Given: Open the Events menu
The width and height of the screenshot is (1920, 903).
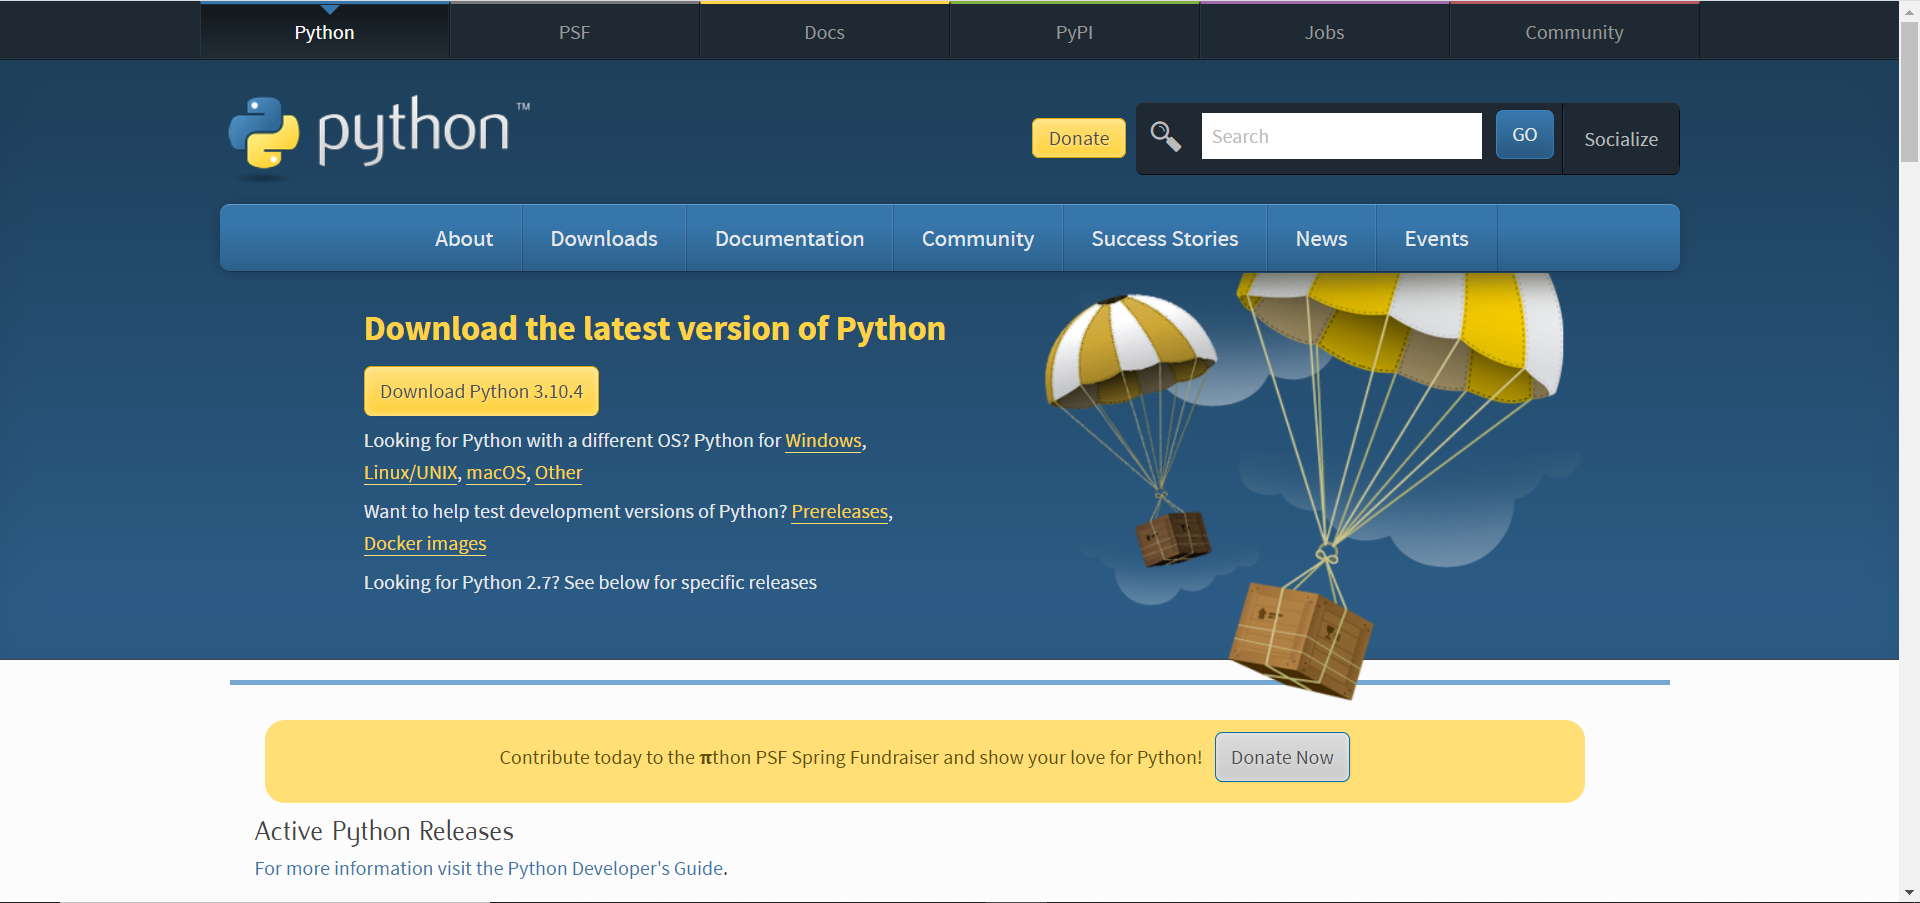Looking at the screenshot, I should tap(1437, 238).
